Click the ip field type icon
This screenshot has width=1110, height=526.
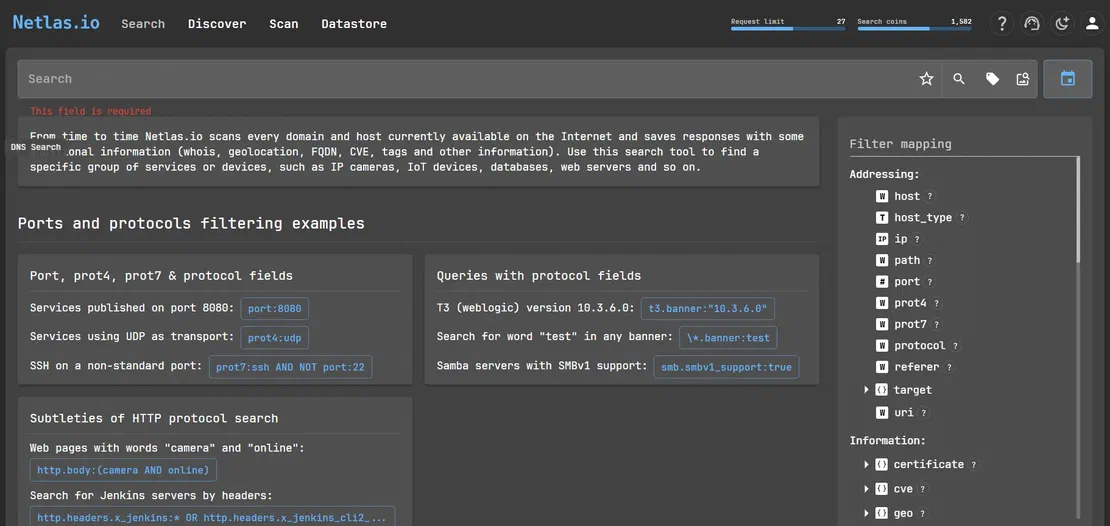(x=882, y=239)
